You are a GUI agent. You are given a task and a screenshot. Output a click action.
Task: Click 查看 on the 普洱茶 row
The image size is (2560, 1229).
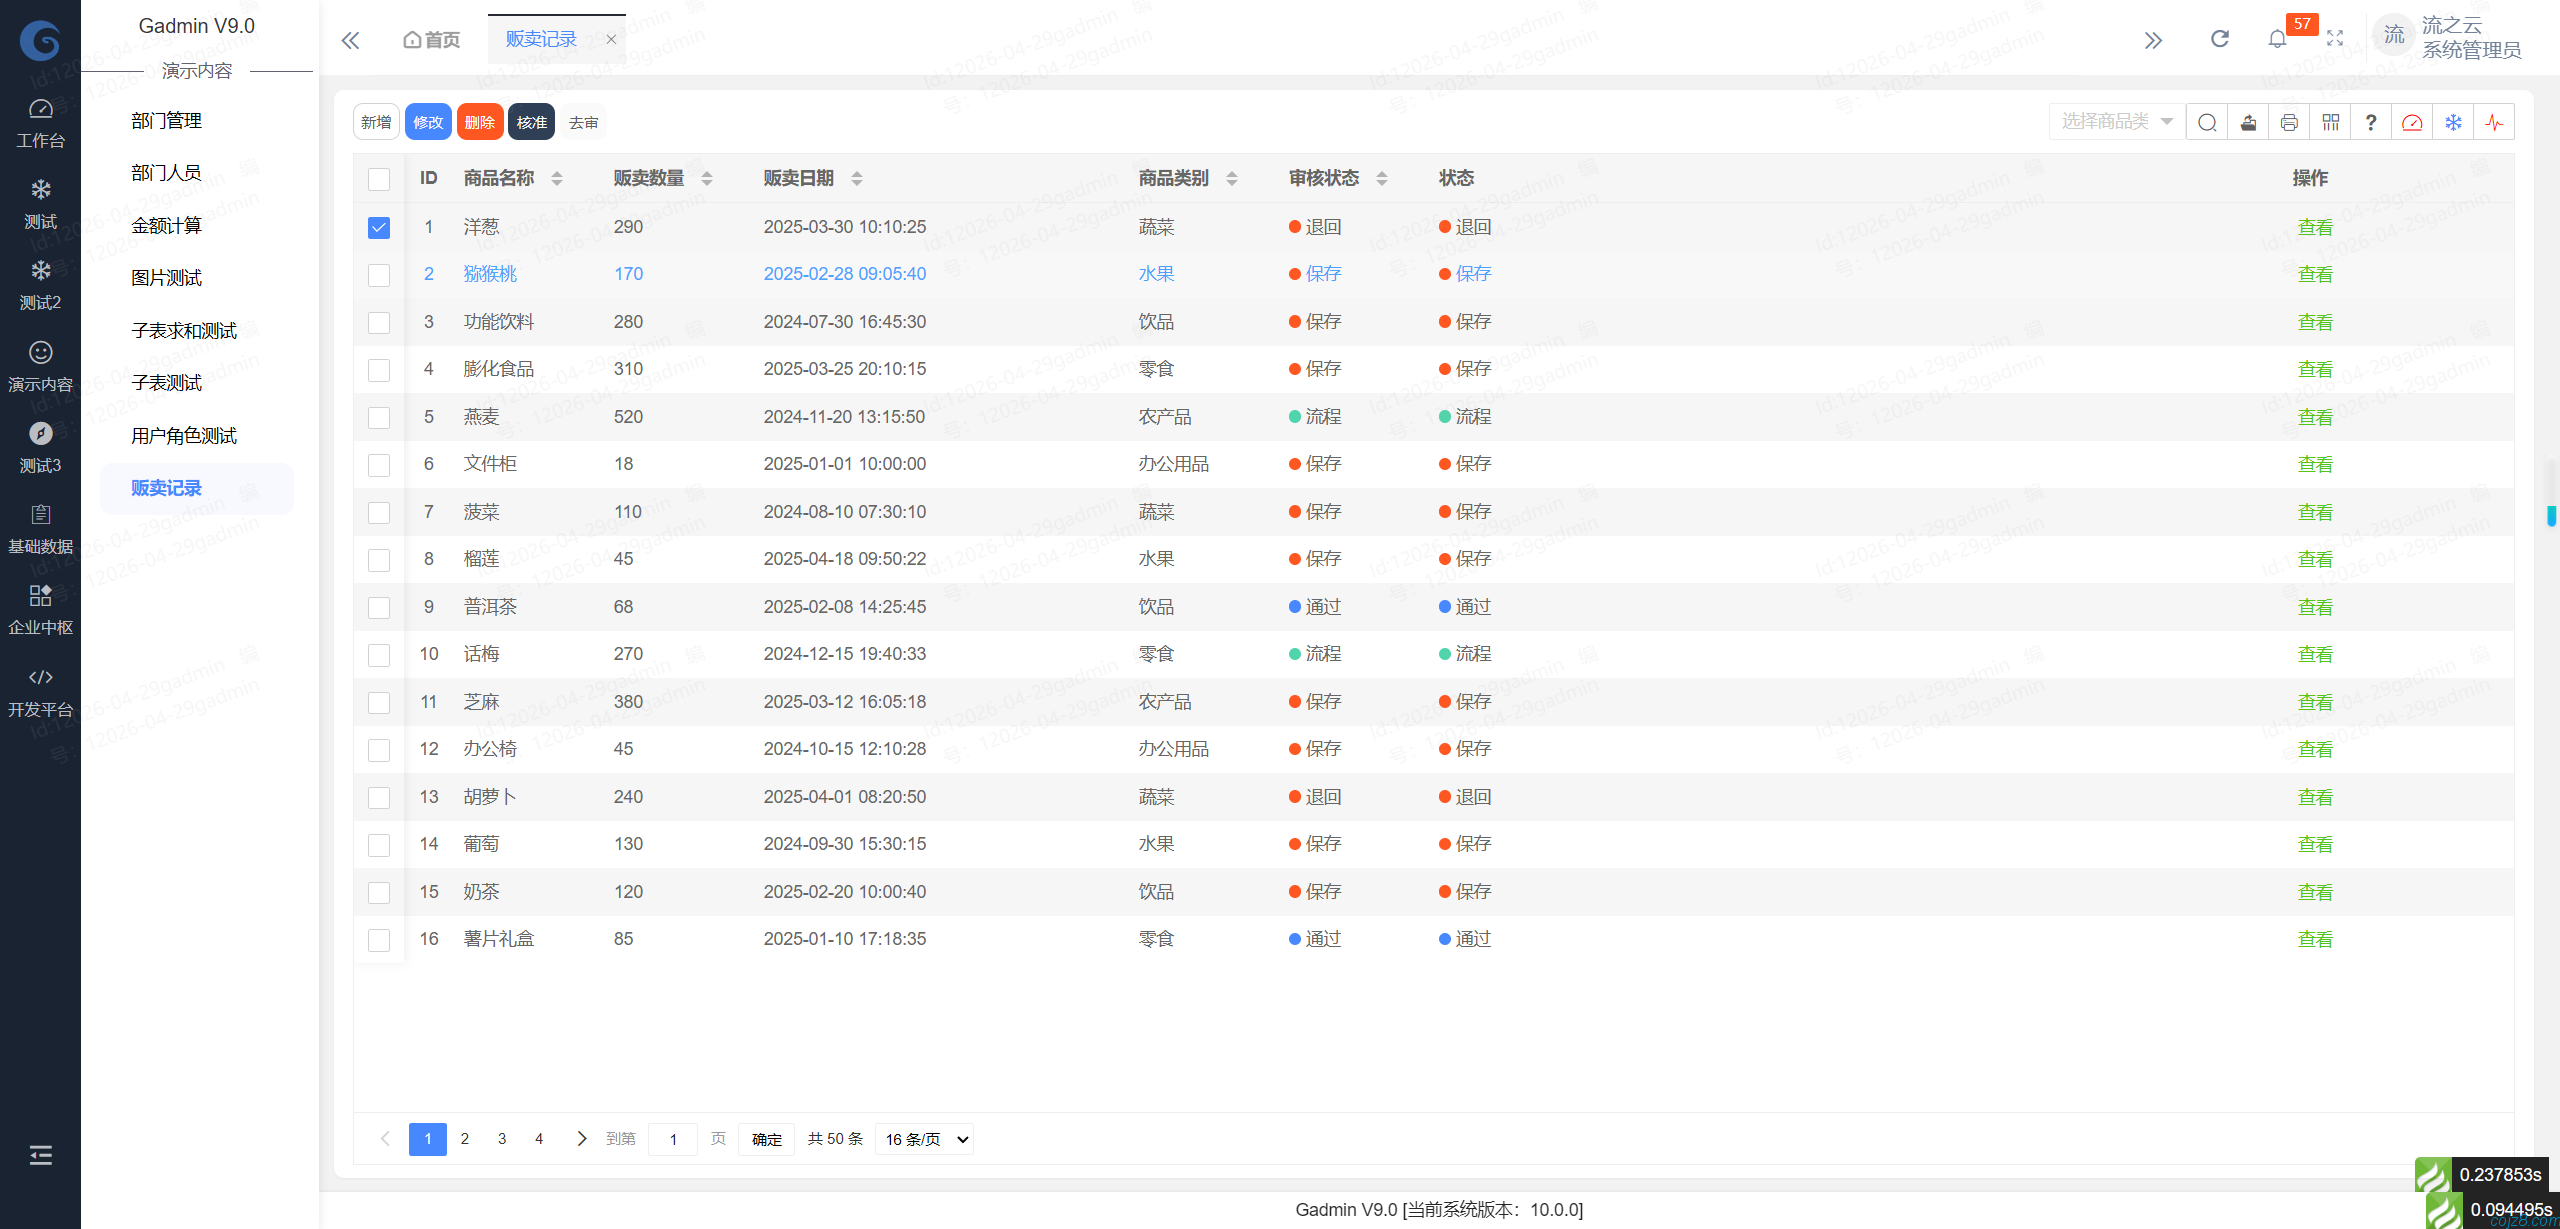tap(2316, 606)
